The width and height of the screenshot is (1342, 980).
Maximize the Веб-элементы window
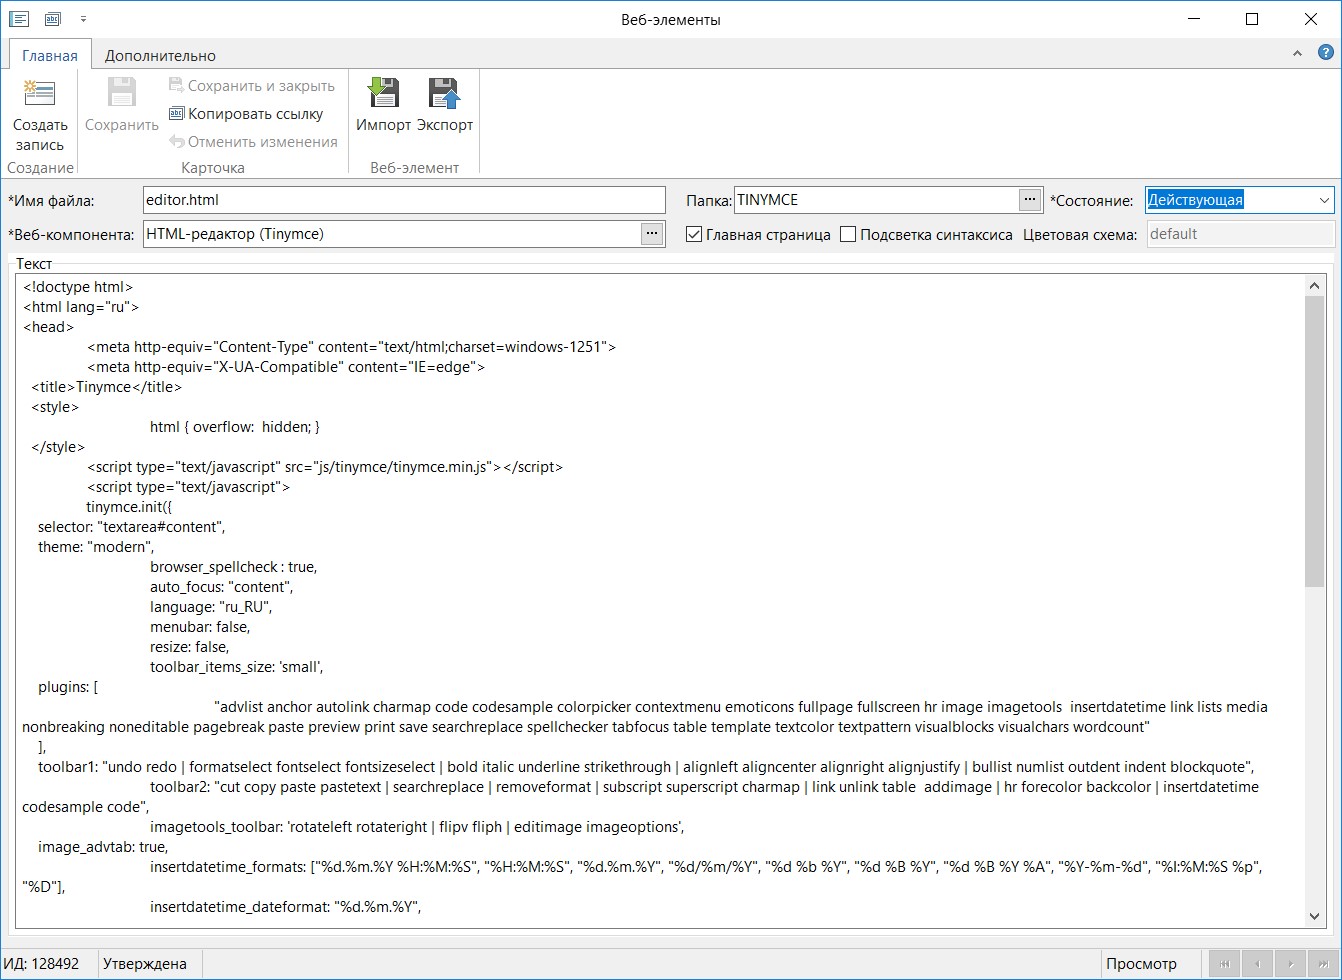[1252, 19]
